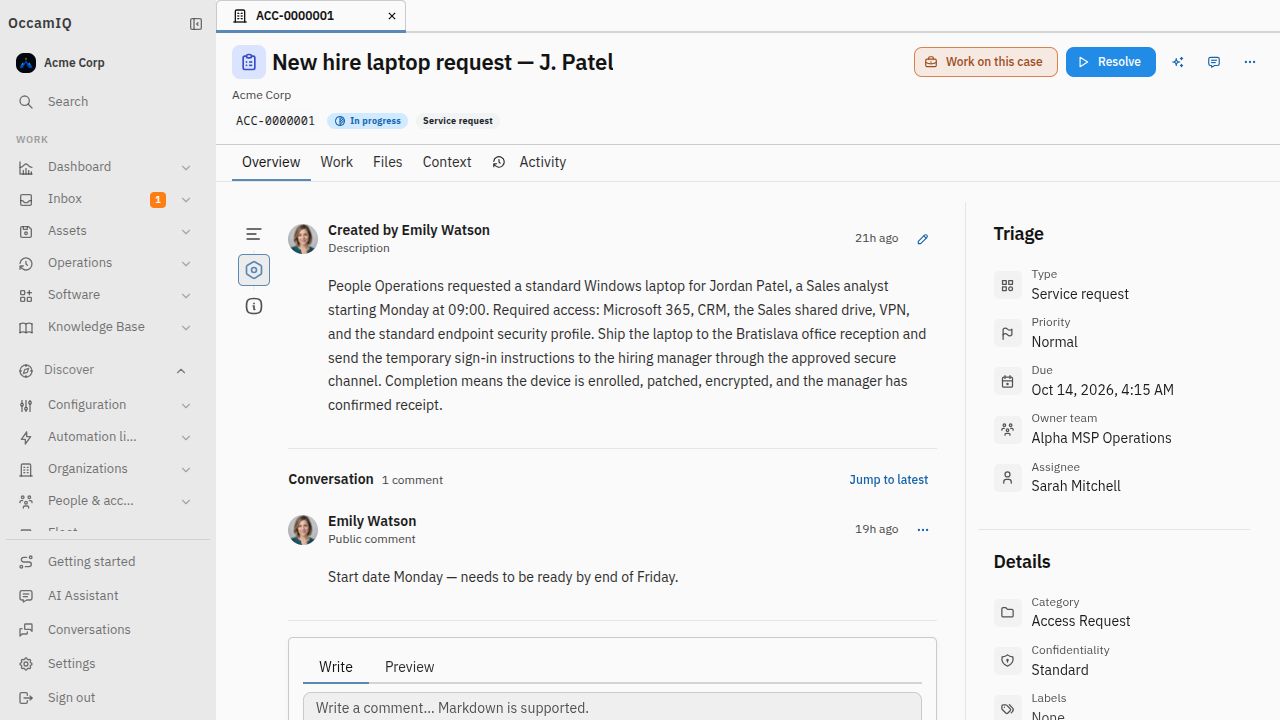Open AI Assistant from sidebar
This screenshot has height=720, width=1280.
(108, 596)
